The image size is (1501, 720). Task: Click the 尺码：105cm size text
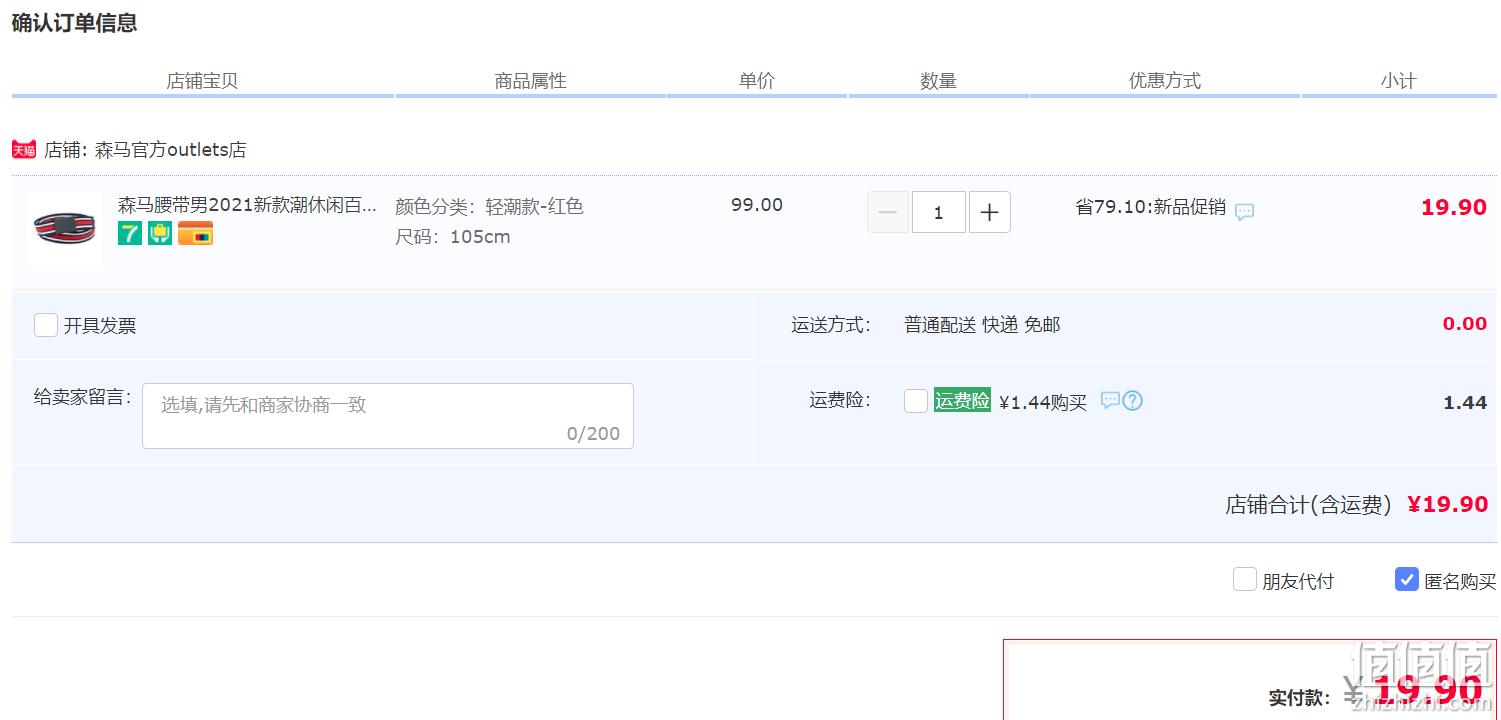pos(453,237)
